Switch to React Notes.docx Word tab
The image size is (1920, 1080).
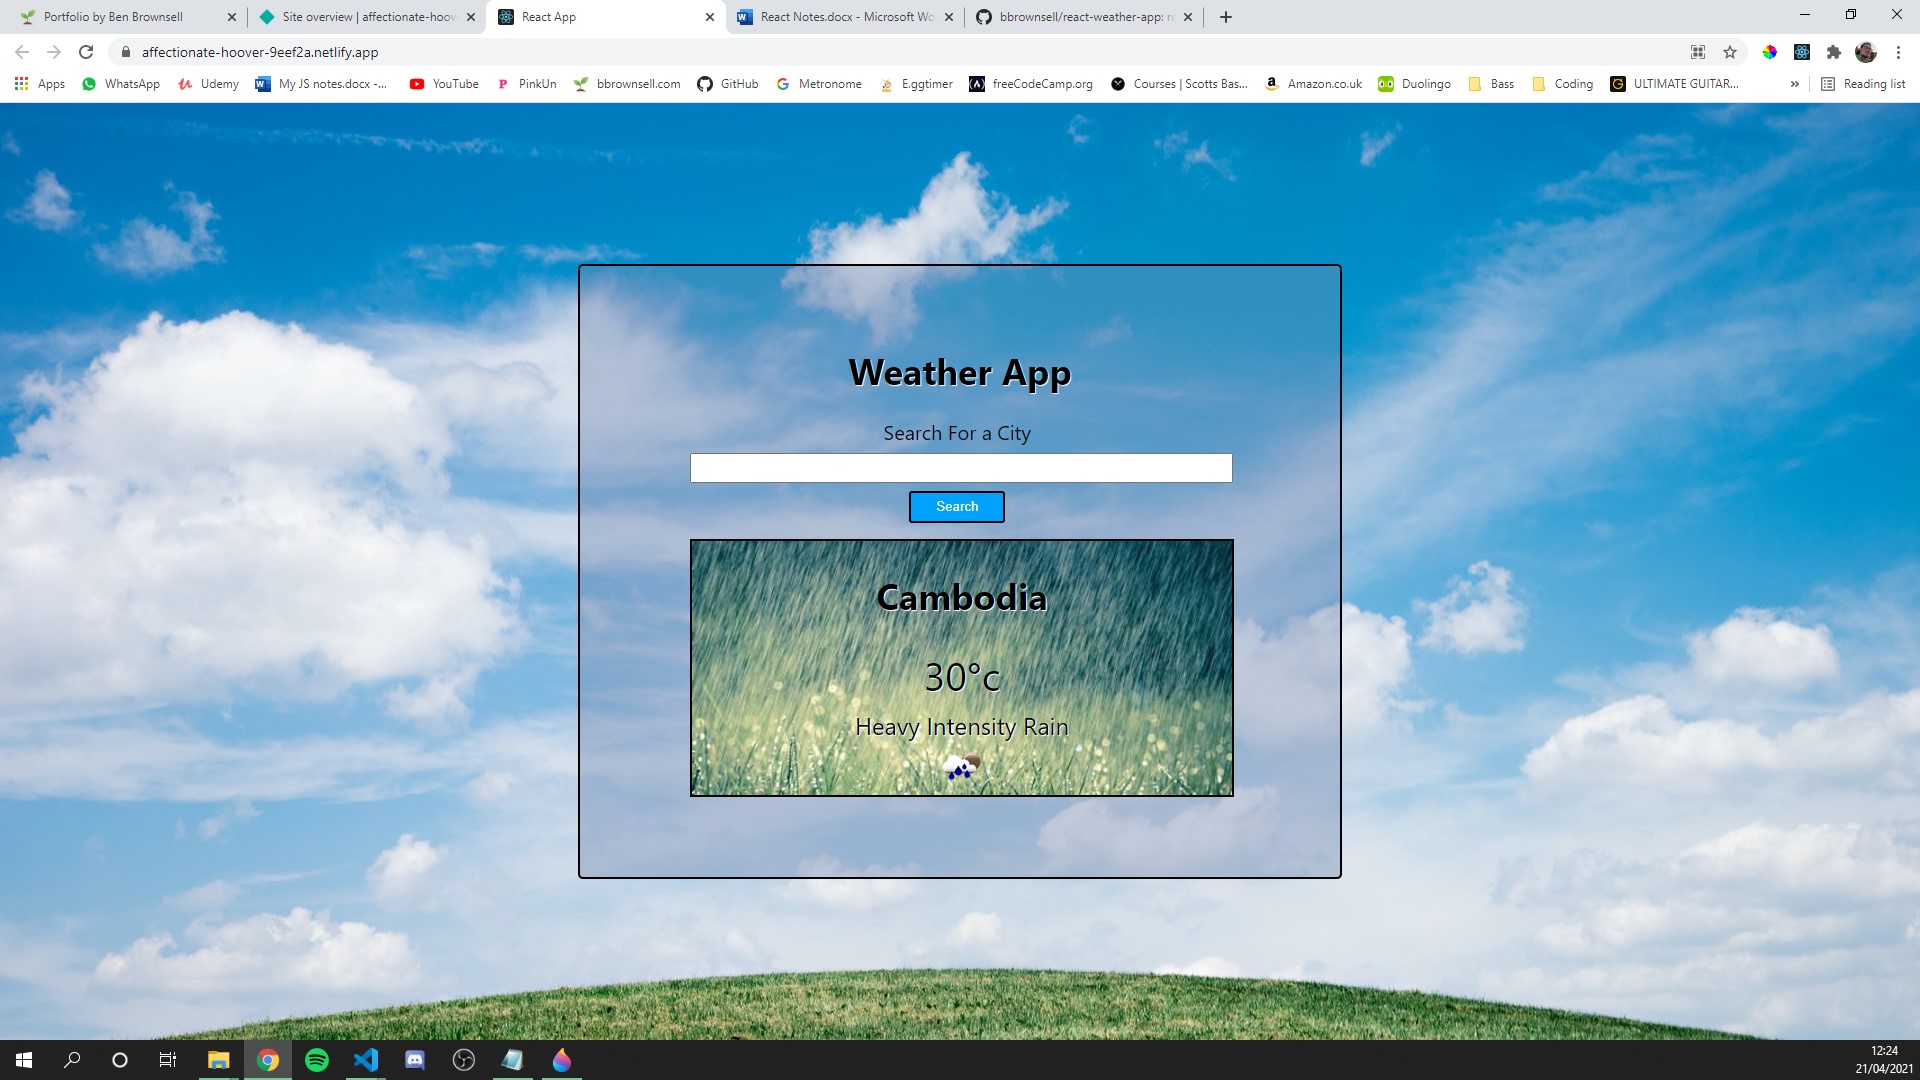click(846, 17)
